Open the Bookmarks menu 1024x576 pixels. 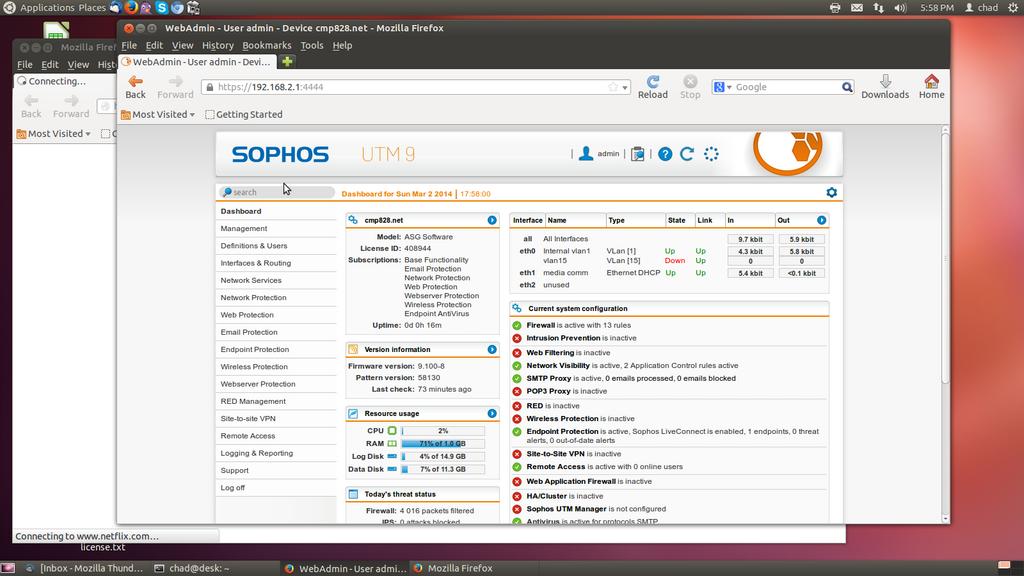266,45
